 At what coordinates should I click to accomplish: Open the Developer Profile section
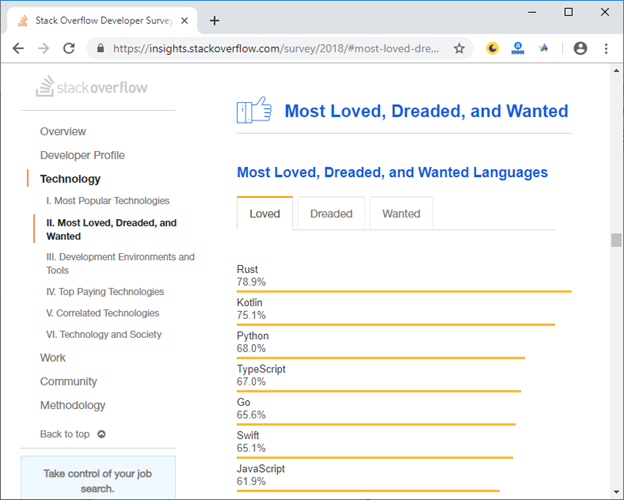point(82,155)
